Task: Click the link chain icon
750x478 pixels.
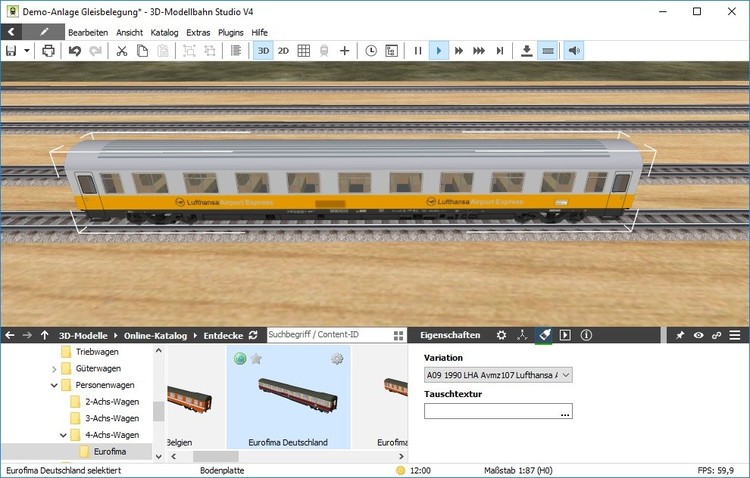Action: (x=717, y=335)
